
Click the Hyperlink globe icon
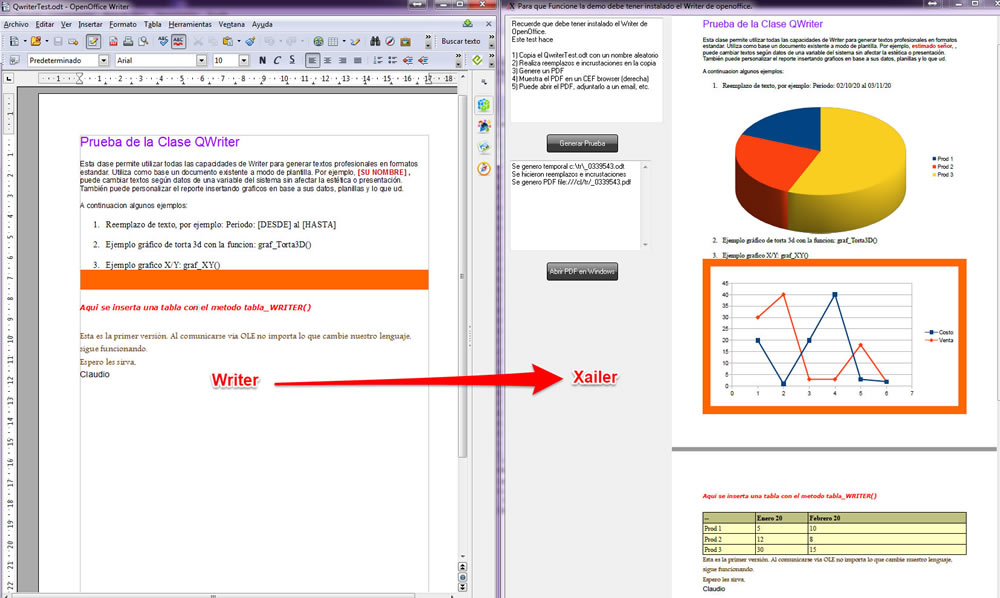318,41
